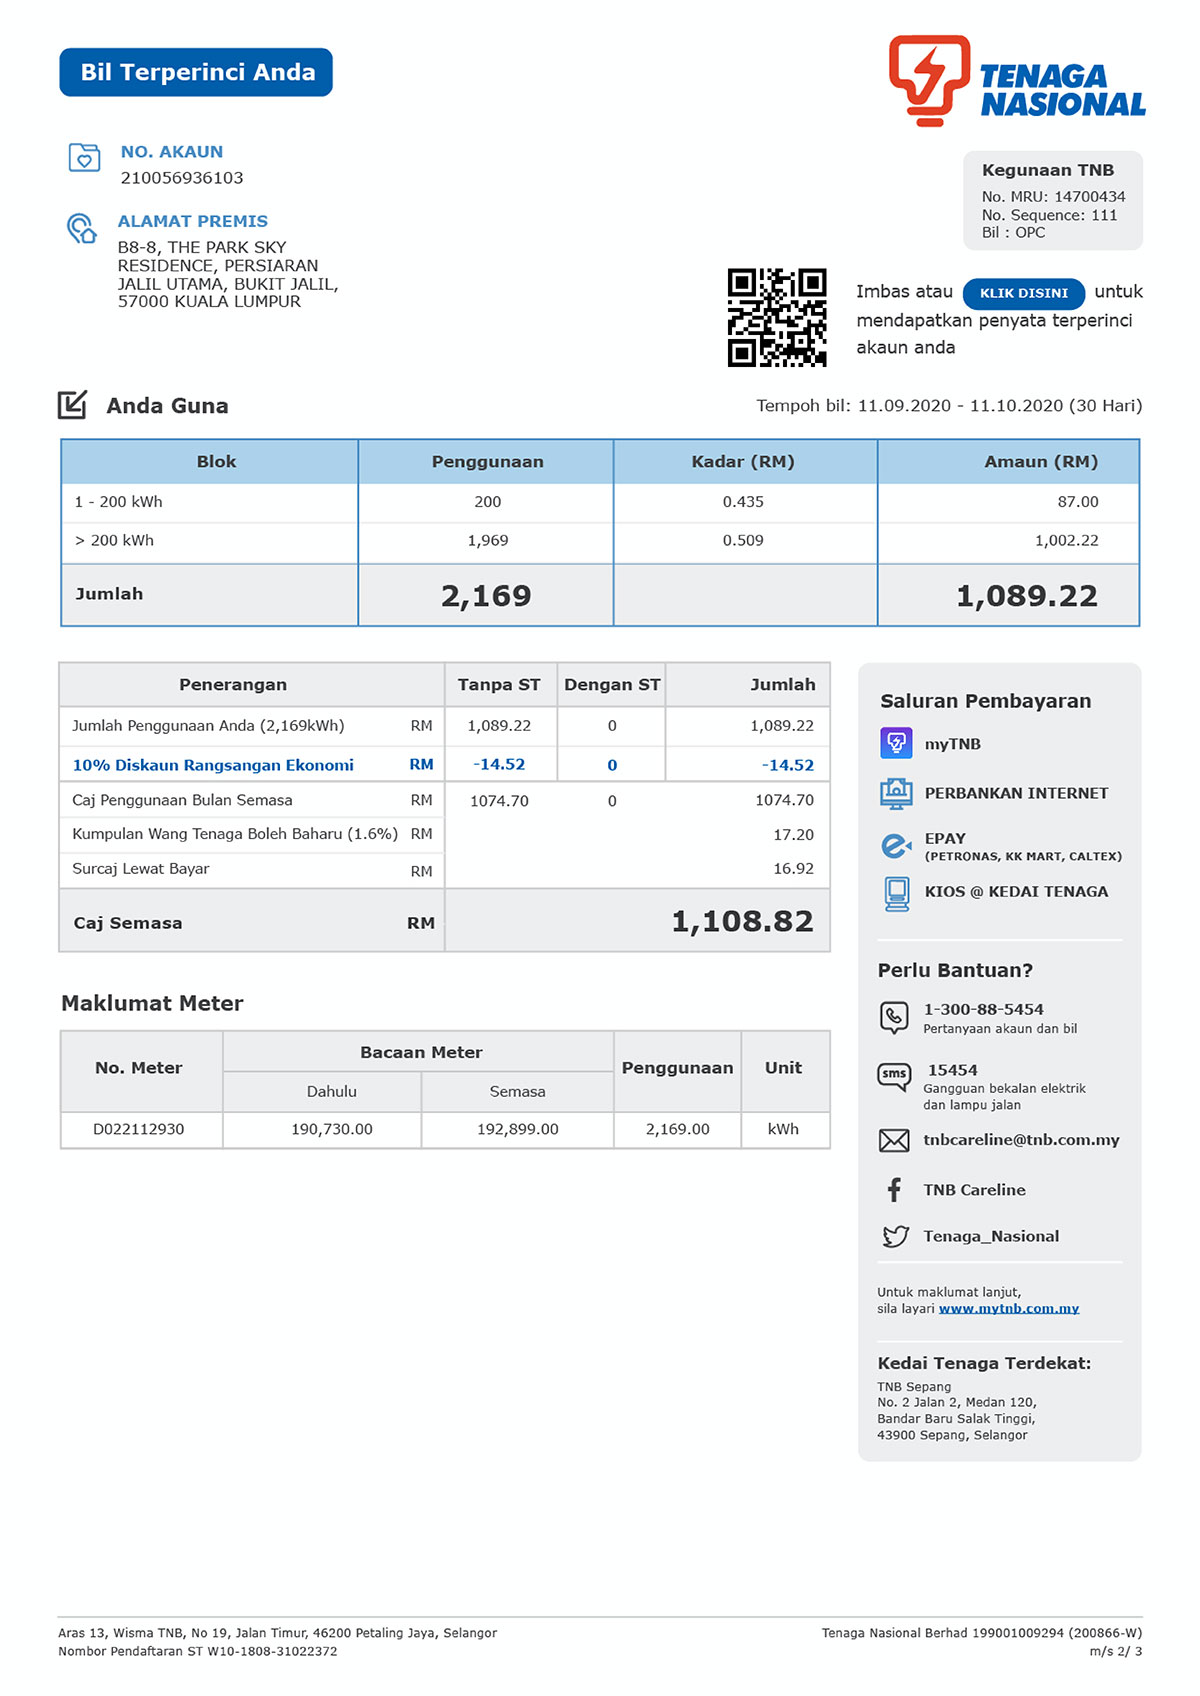This screenshot has width=1200, height=1696.
Task: Click the Facebook TNB Careline icon
Action: click(x=894, y=1189)
